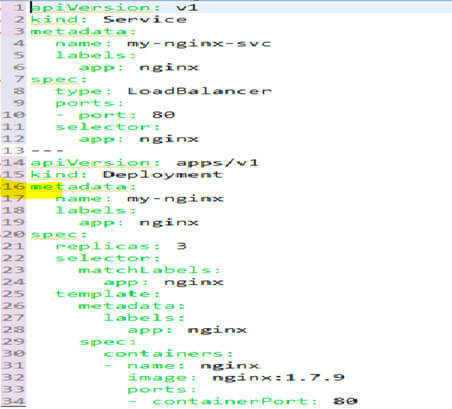Select the value 'Service' on line 2

(145, 19)
